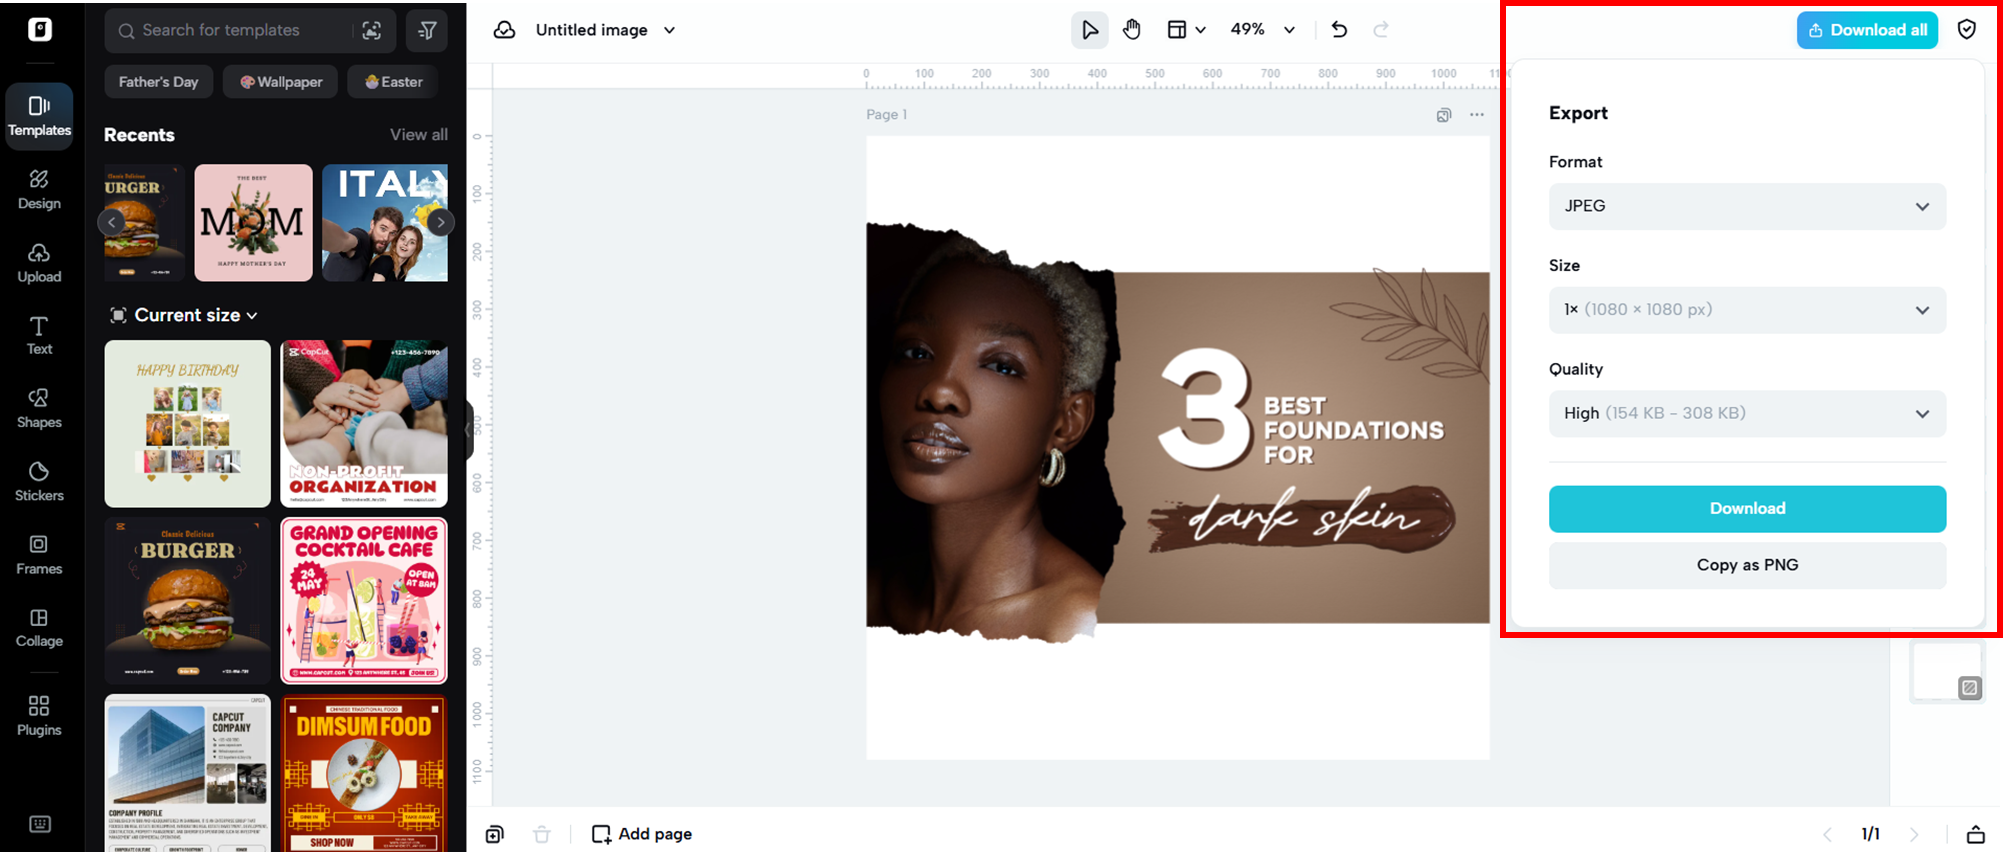Open the Plugins panel
2003x852 pixels.
click(x=39, y=716)
